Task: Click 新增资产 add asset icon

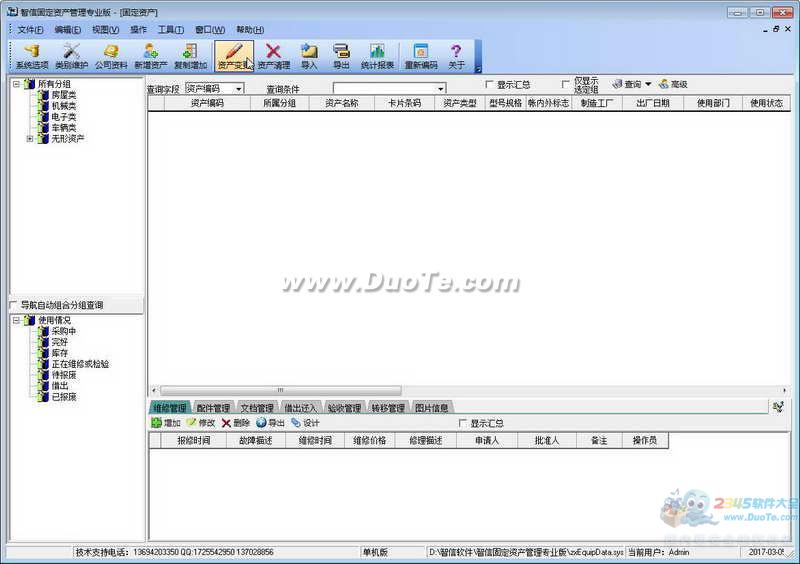Action: [x=151, y=56]
